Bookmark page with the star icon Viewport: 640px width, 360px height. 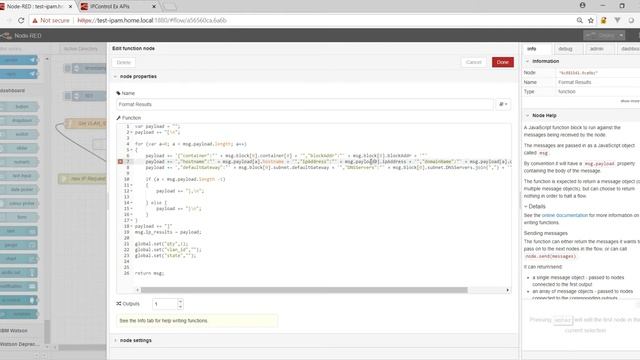click(591, 20)
